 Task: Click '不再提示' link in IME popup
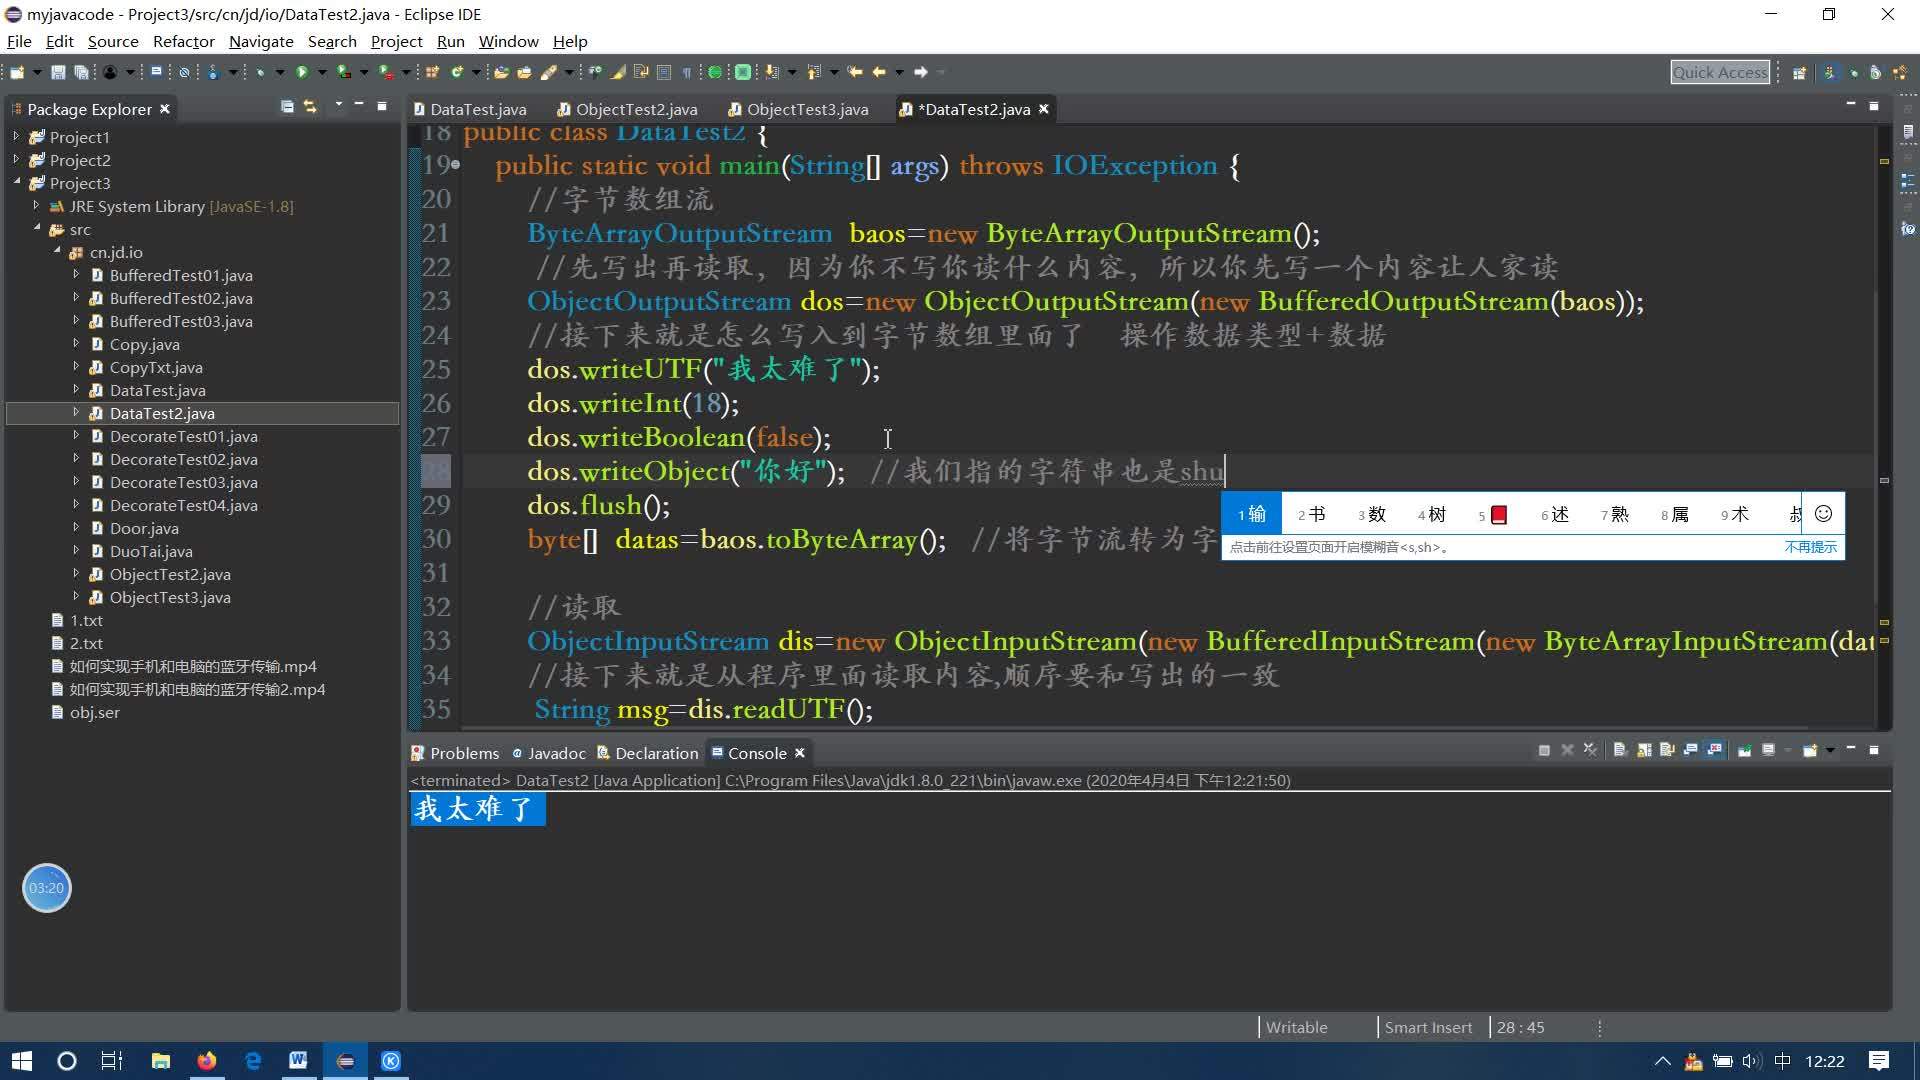pyautogui.click(x=1810, y=547)
